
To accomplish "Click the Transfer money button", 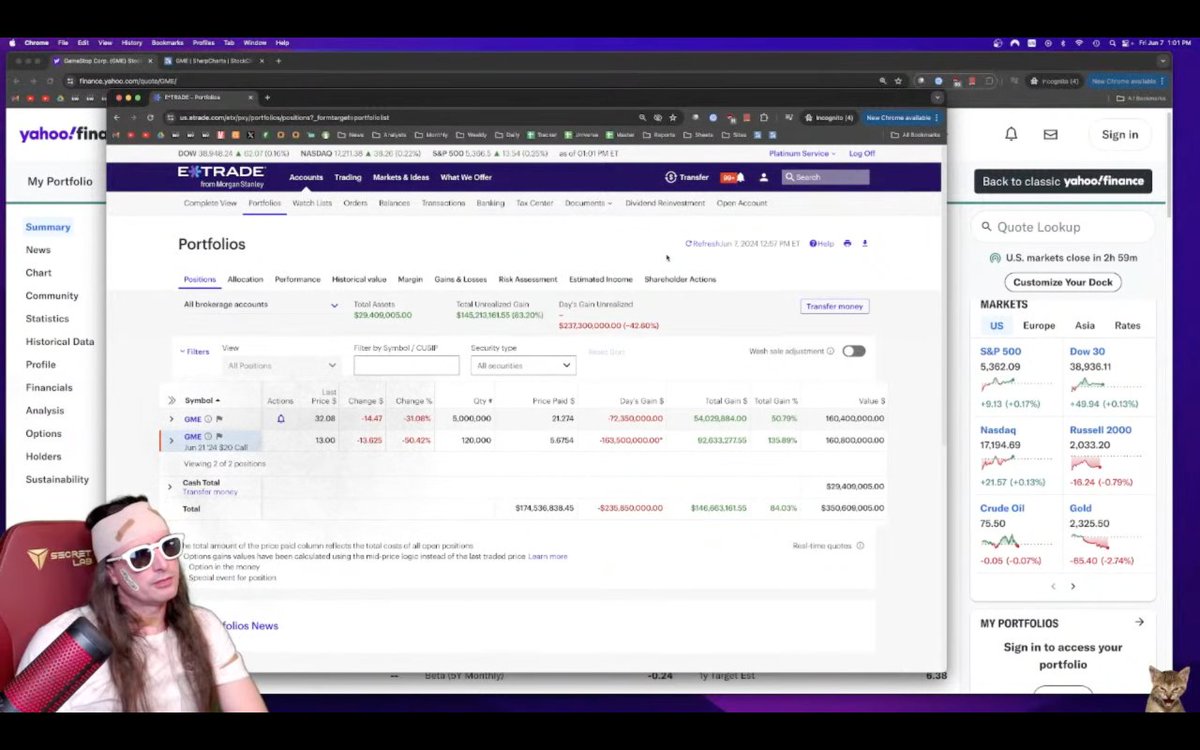I will [x=835, y=306].
